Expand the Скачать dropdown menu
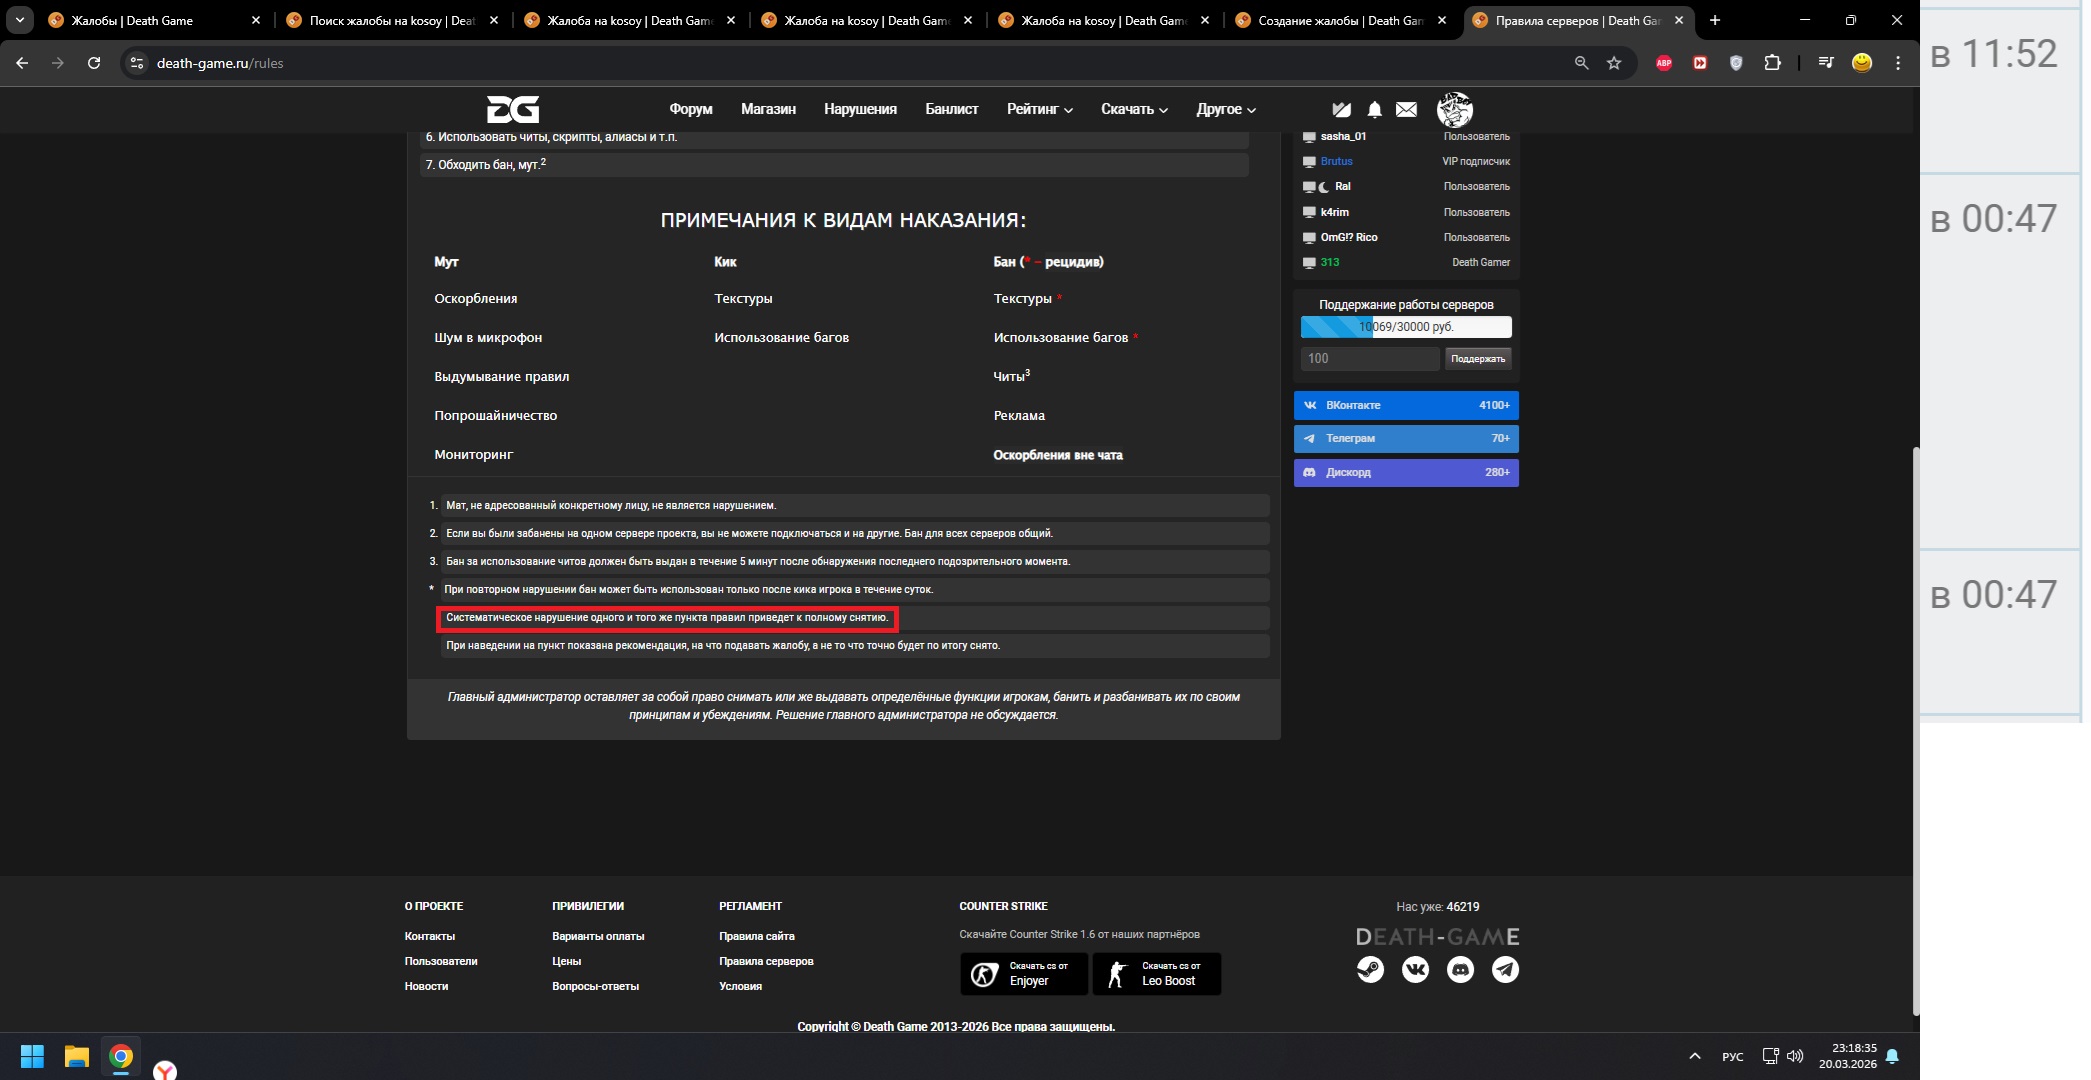Image resolution: width=2091 pixels, height=1080 pixels. (1134, 109)
